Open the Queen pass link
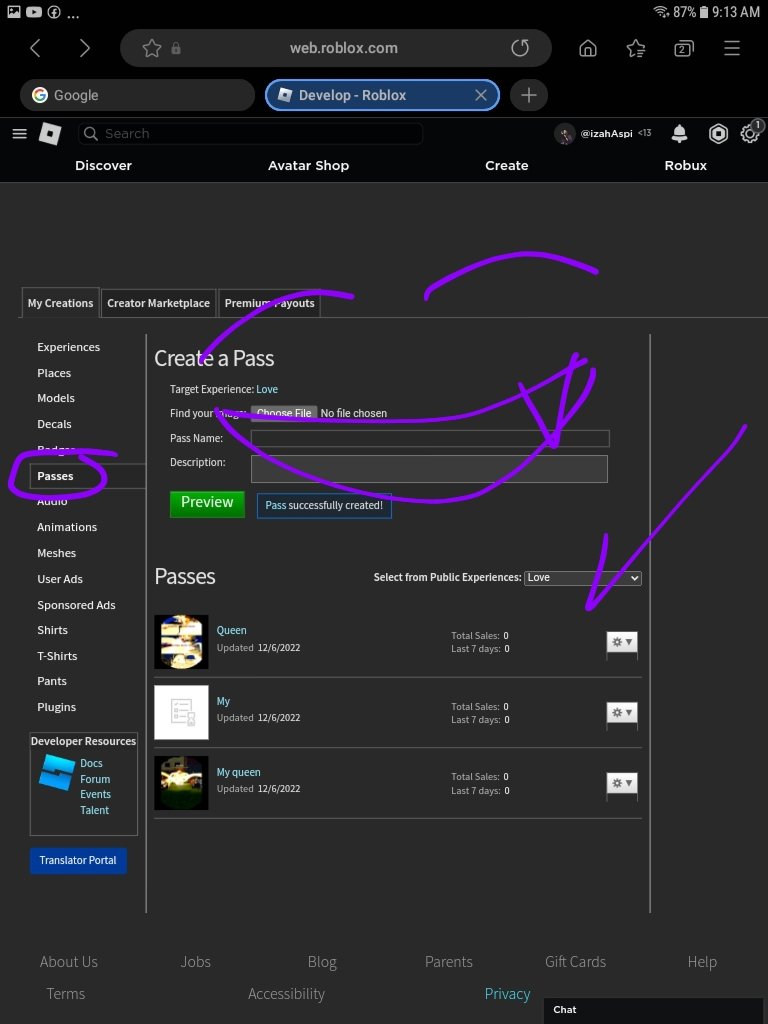Screen dimensions: 768x1024 [232, 630]
